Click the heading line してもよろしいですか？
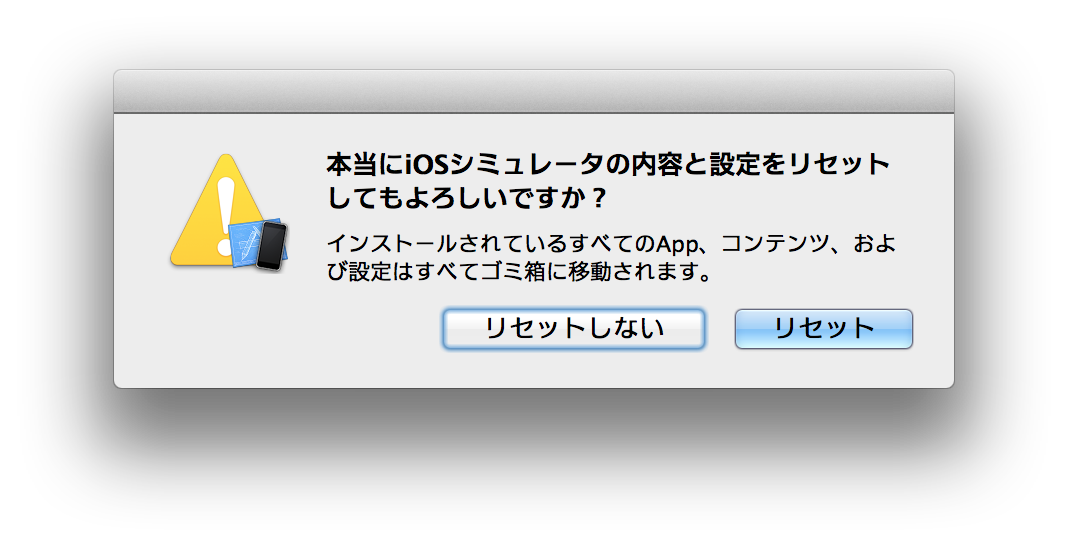This screenshot has width=1068, height=546. tap(467, 198)
